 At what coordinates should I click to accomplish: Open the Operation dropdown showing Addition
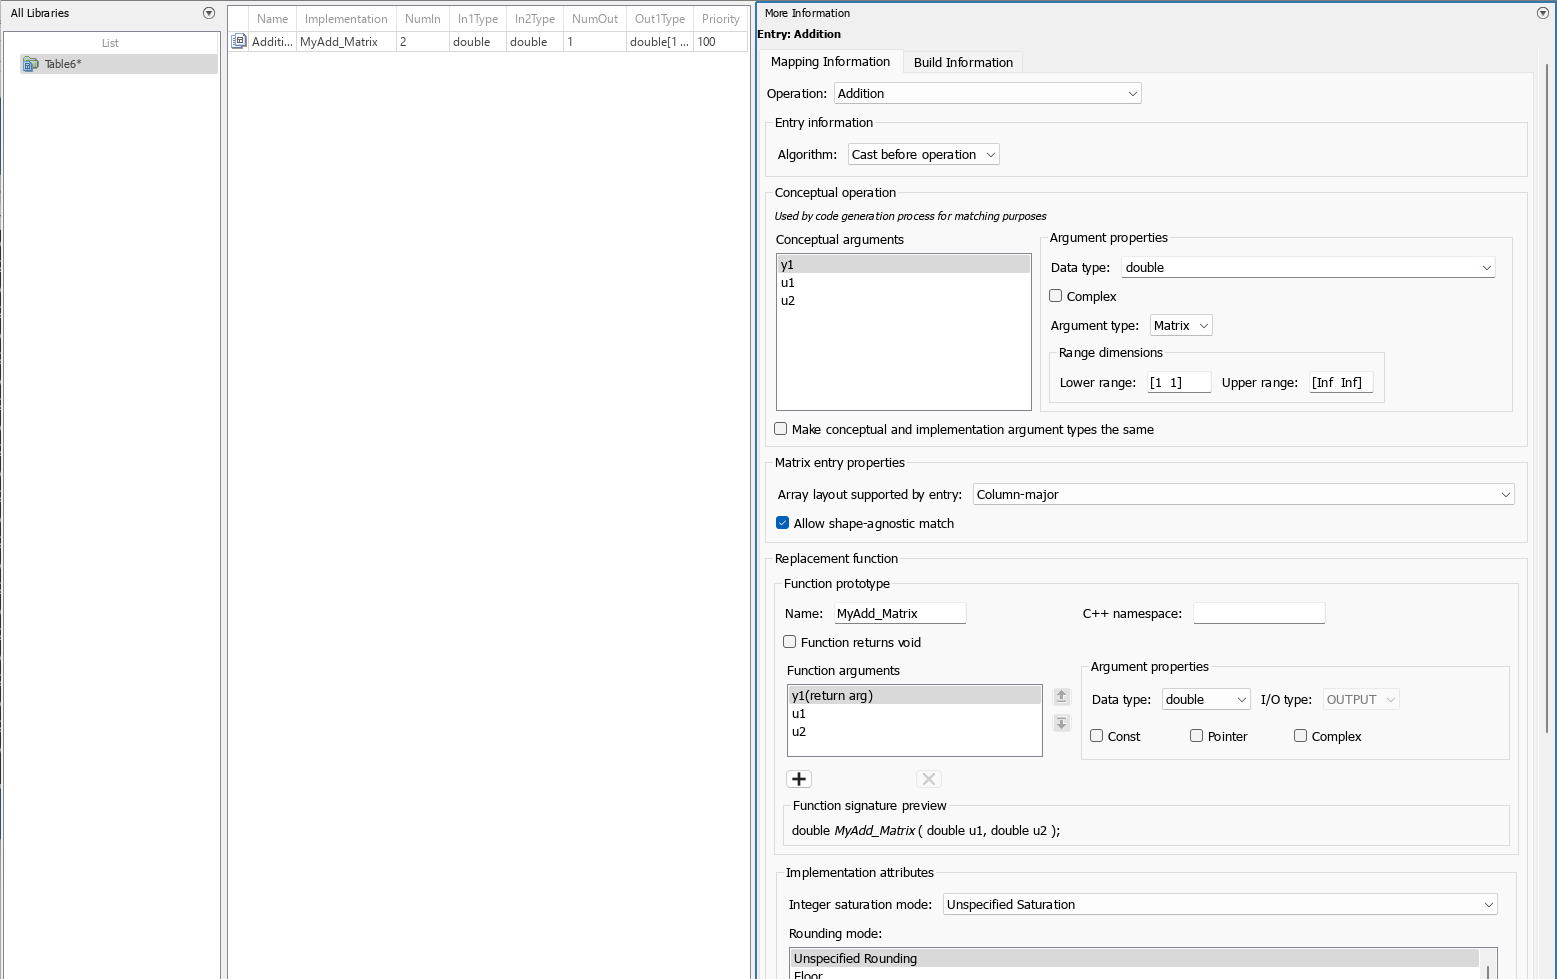click(x=987, y=93)
